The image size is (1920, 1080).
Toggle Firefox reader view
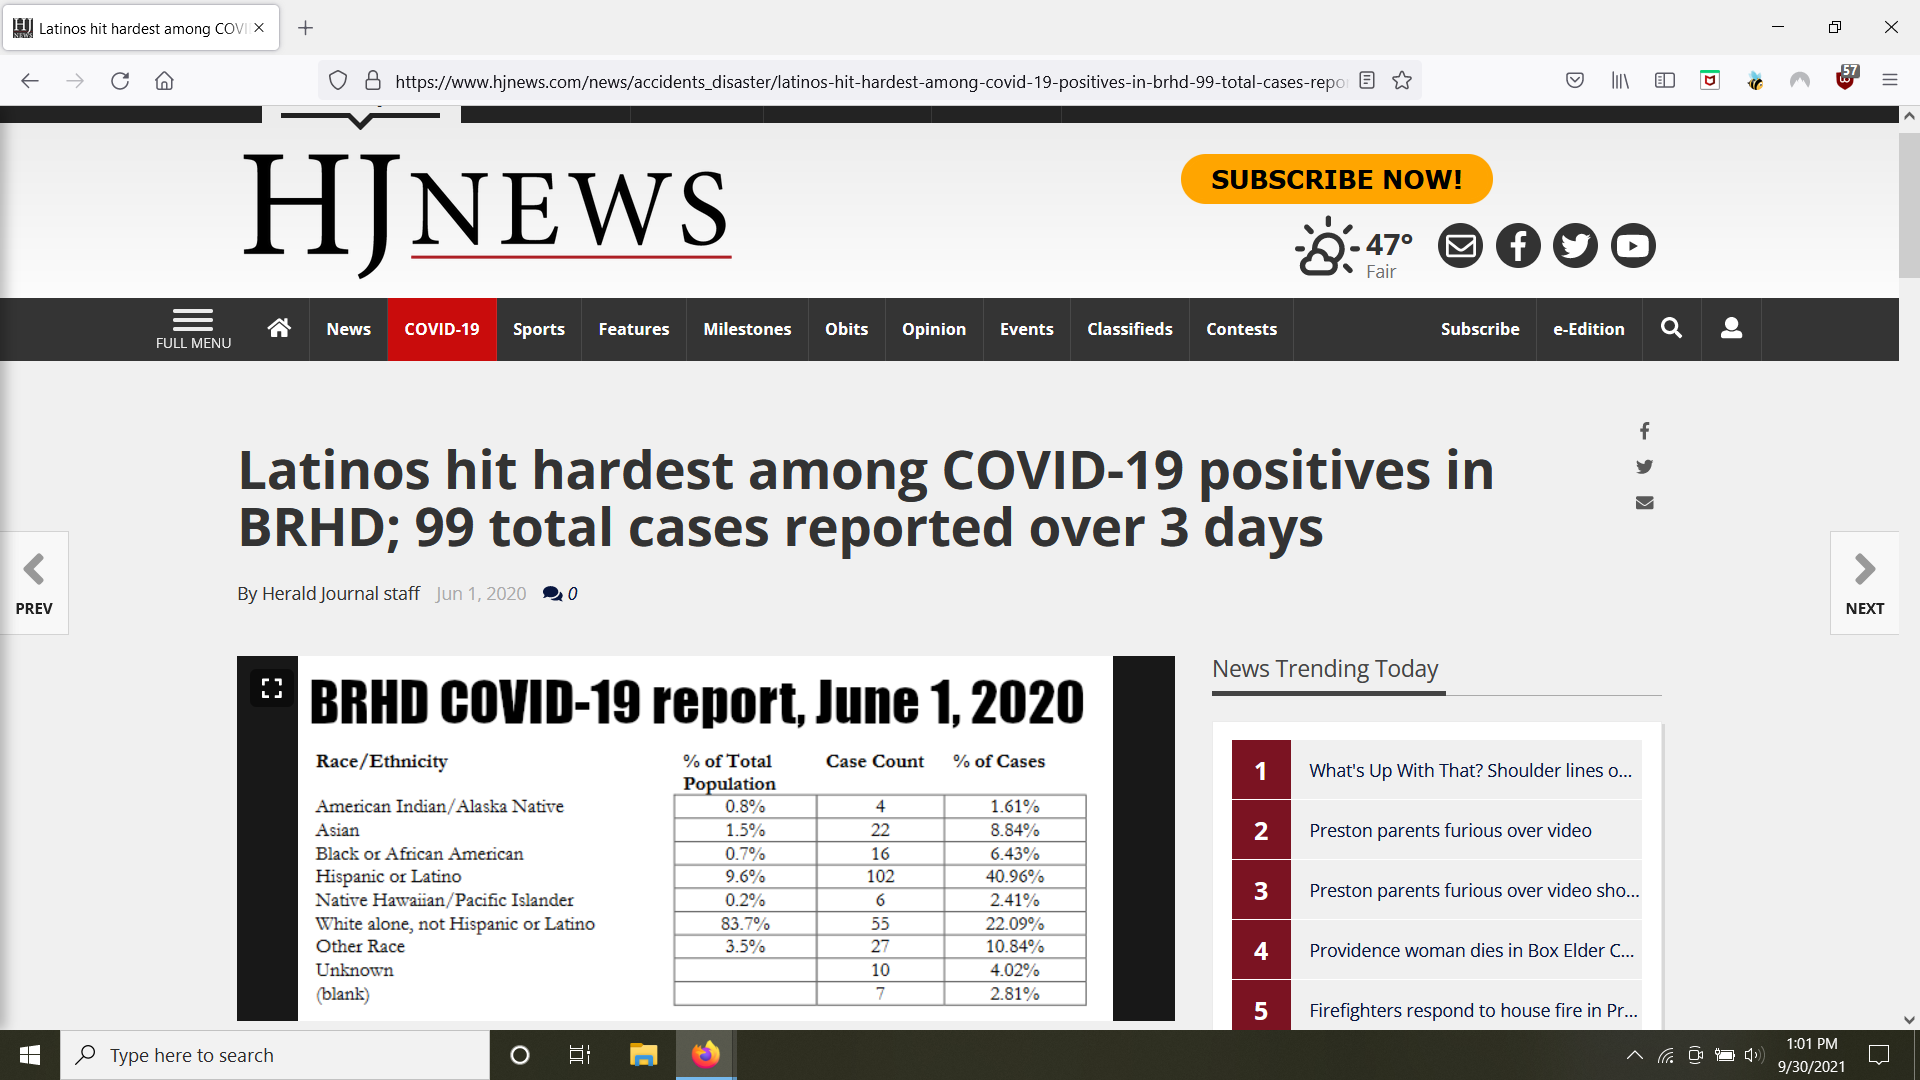[1367, 81]
